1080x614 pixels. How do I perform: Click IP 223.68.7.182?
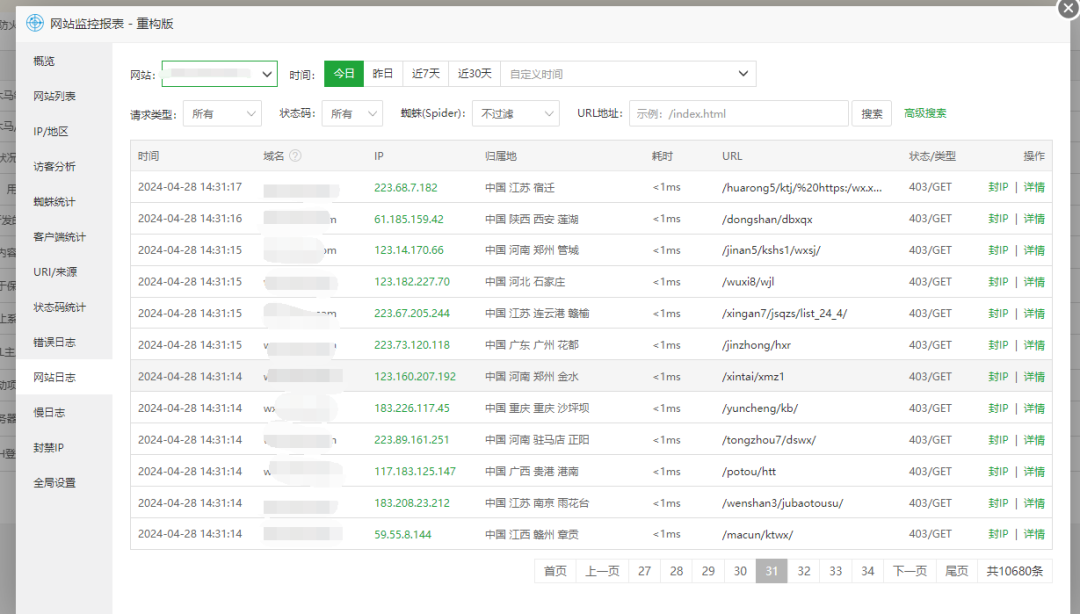click(x=406, y=187)
